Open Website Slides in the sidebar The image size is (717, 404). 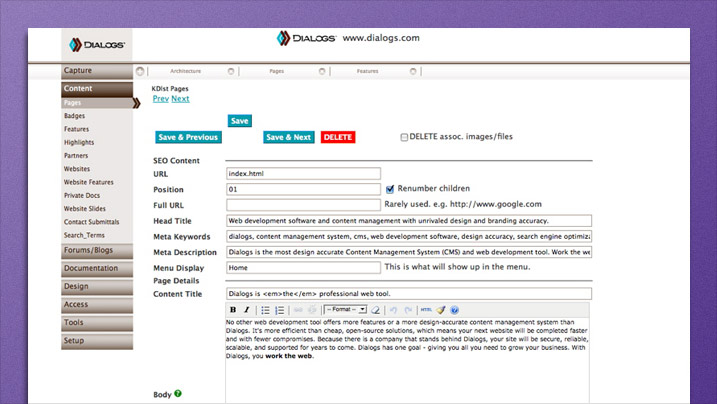pos(85,209)
